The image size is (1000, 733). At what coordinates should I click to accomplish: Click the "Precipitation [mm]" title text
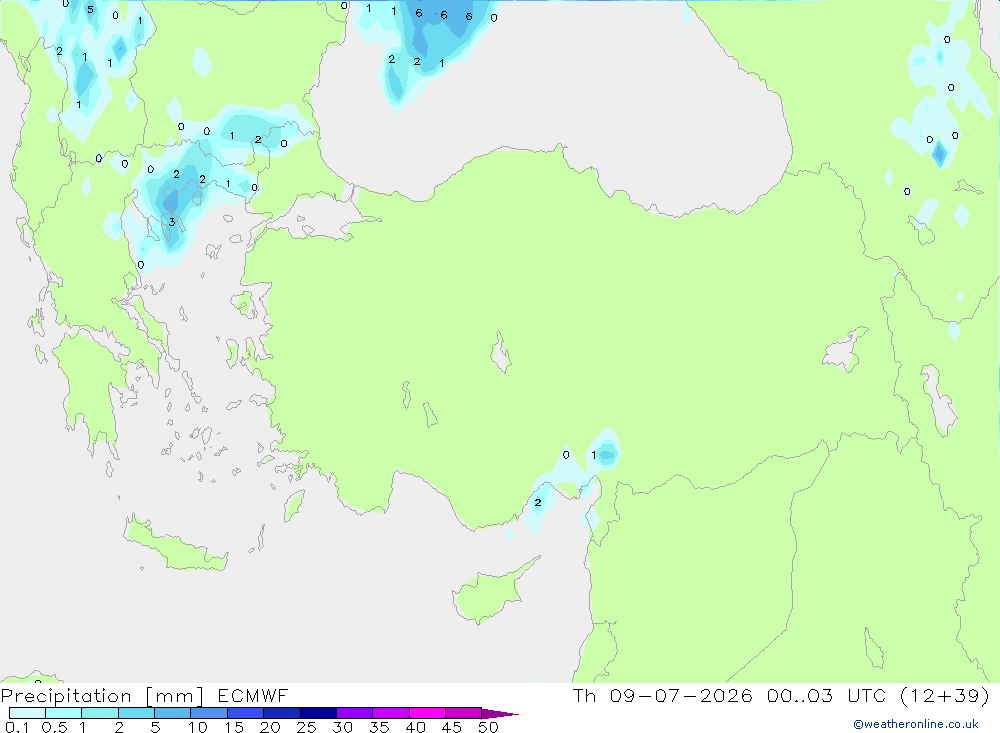(102, 696)
